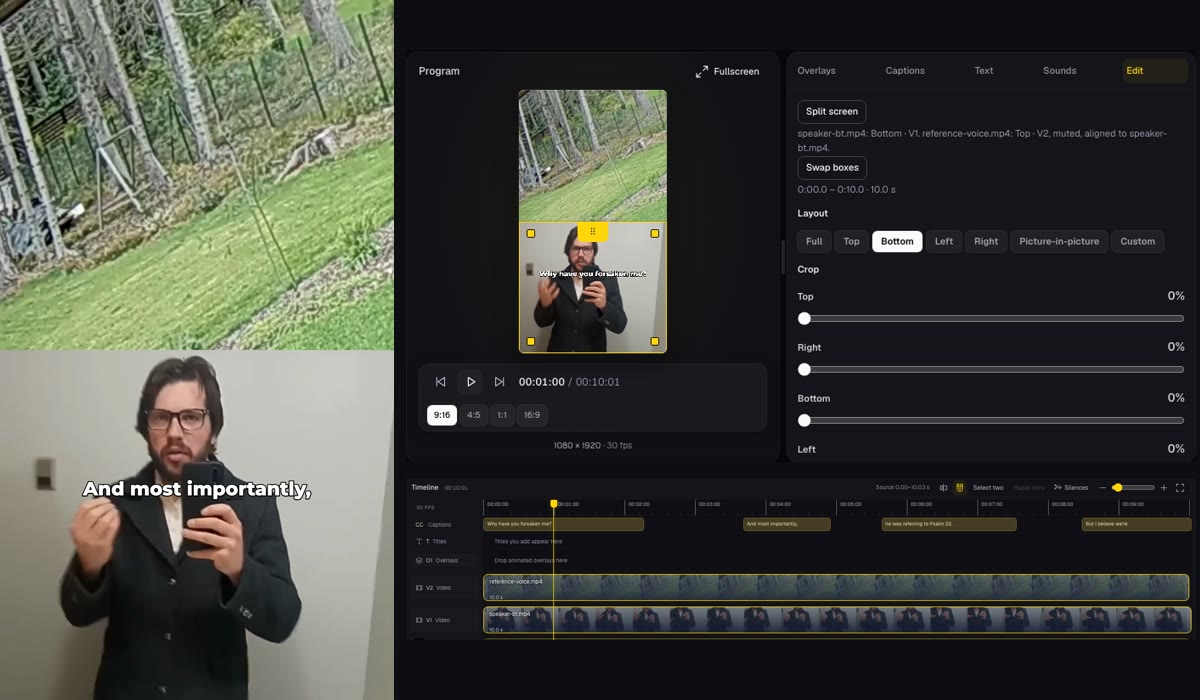This screenshot has height=700, width=1200.
Task: Open the Sounds tab
Action: (x=1059, y=71)
